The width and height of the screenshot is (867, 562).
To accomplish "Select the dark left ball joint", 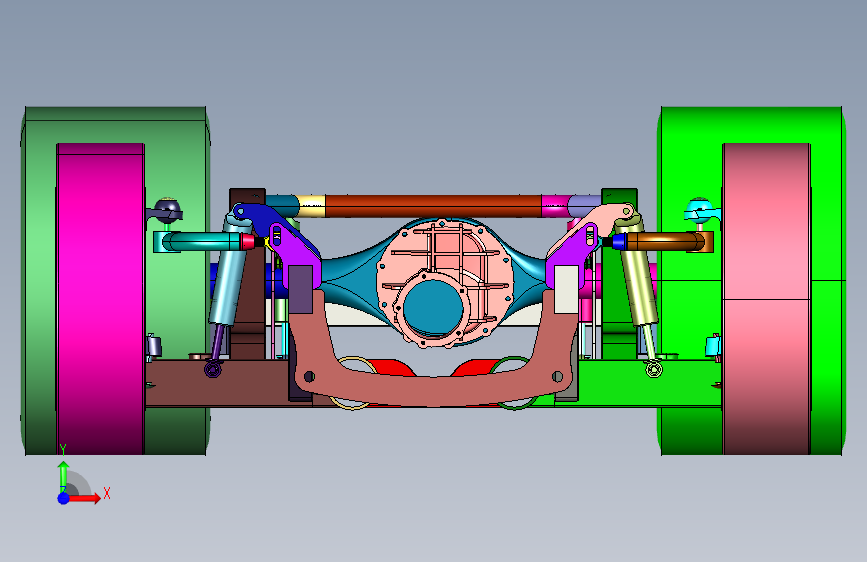I will coord(167,210).
